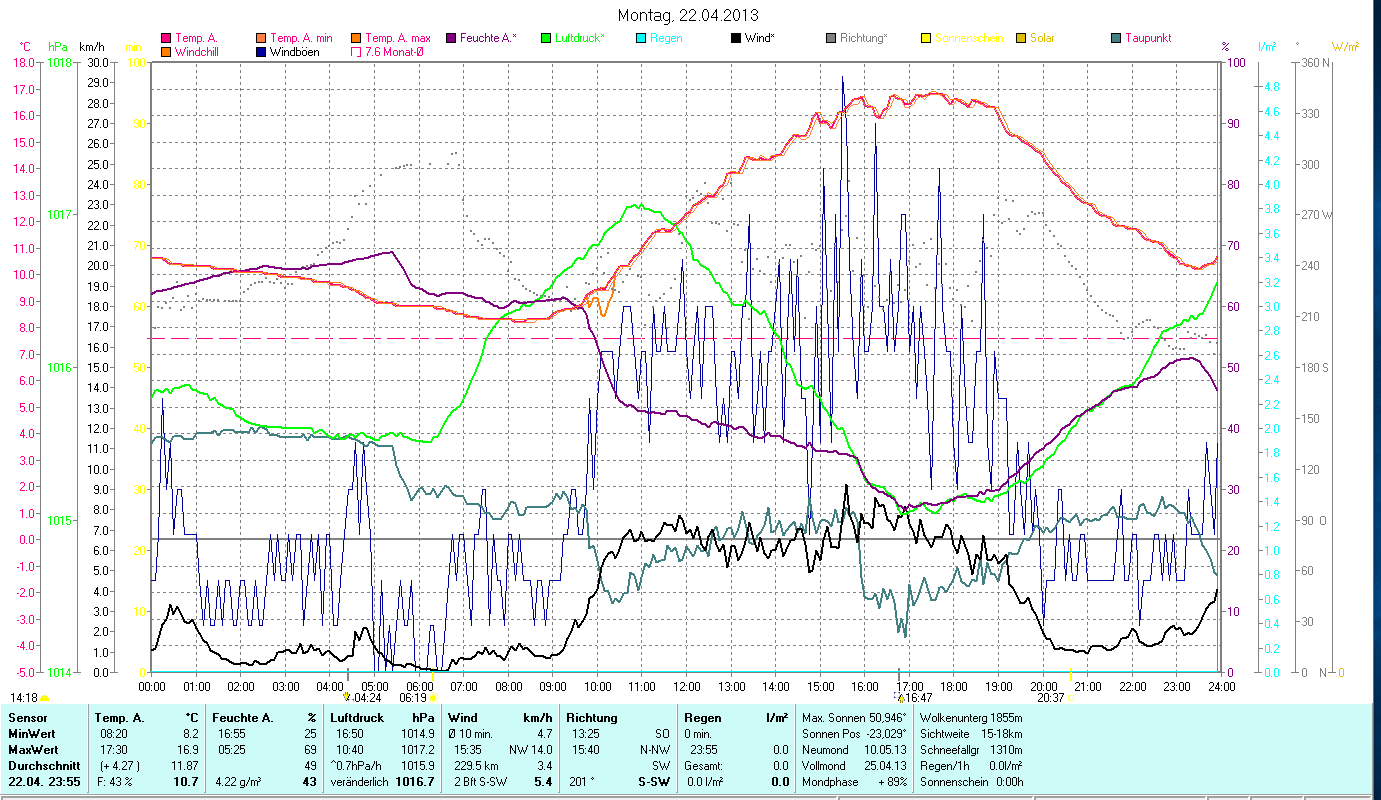Image resolution: width=1381 pixels, height=800 pixels.
Task: Click the green hPa axis unit label
Action: [57, 47]
